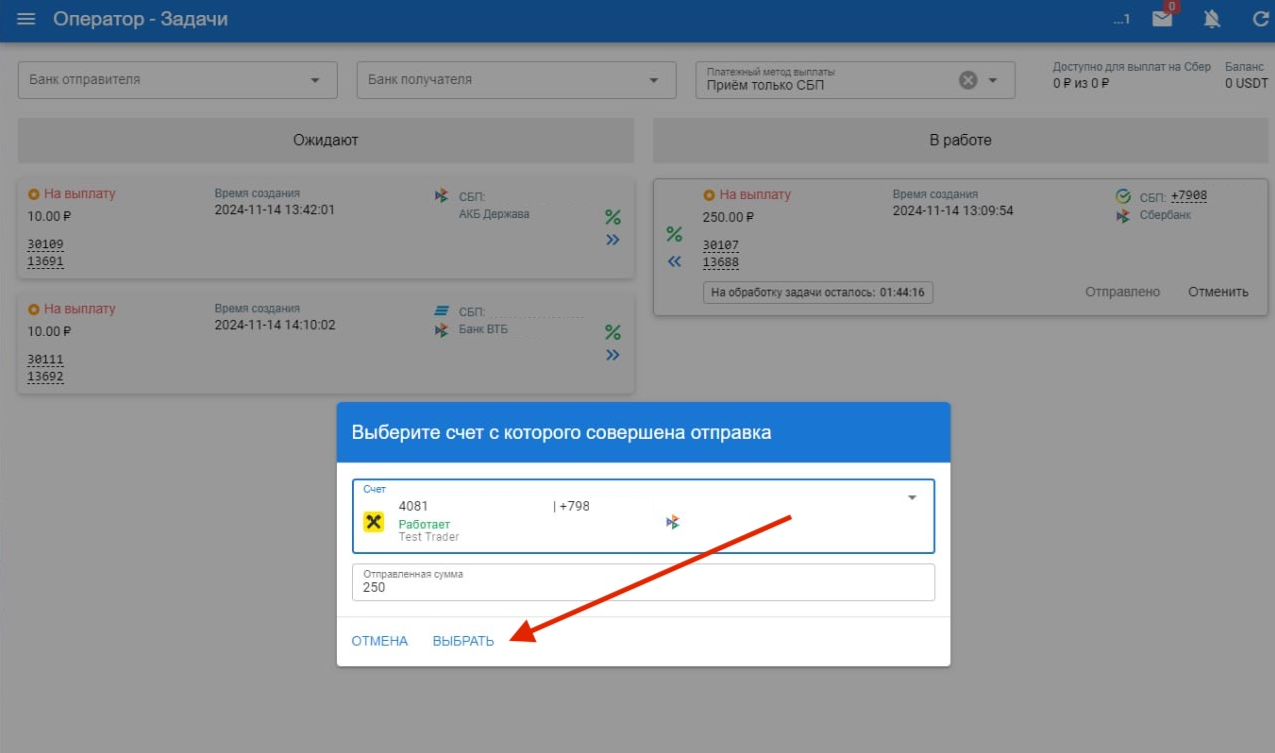Click Отправлено on the 250 ₽ task

coord(1122,292)
